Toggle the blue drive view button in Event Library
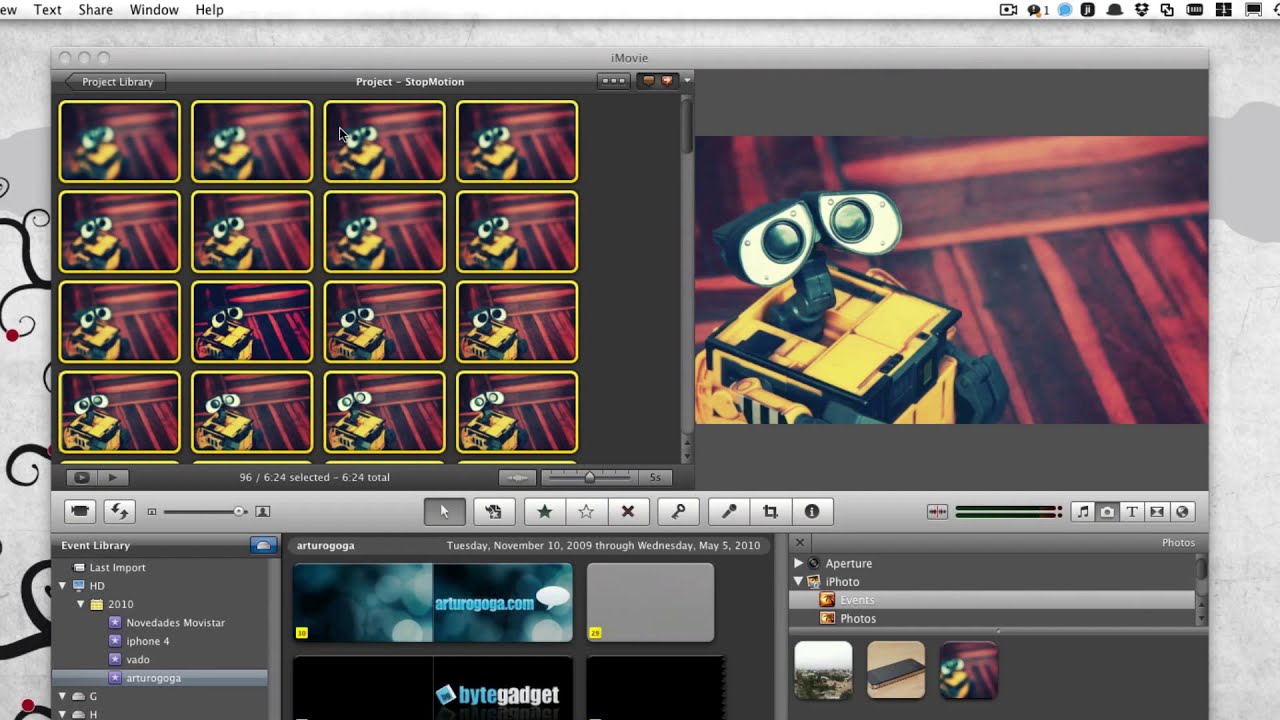Viewport: 1280px width, 720px height. (x=263, y=545)
